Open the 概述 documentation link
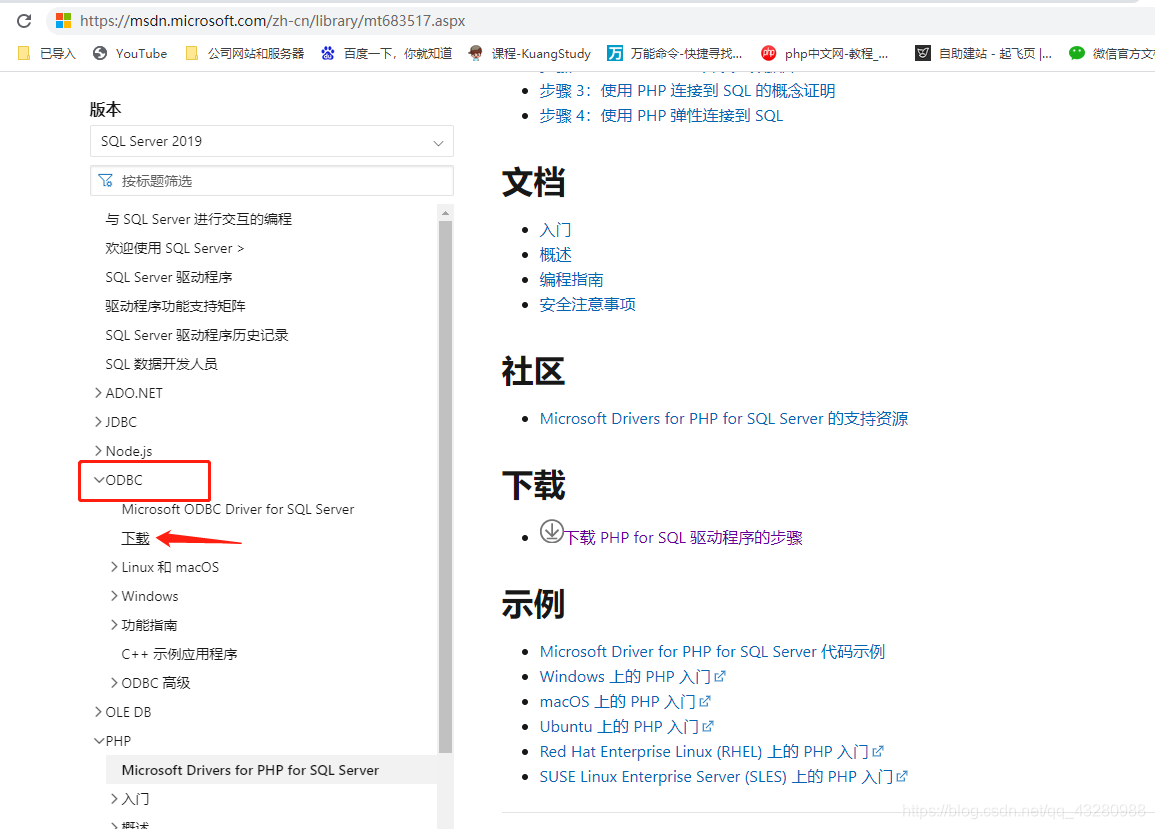Screen dimensions: 1155x829 click(555, 255)
